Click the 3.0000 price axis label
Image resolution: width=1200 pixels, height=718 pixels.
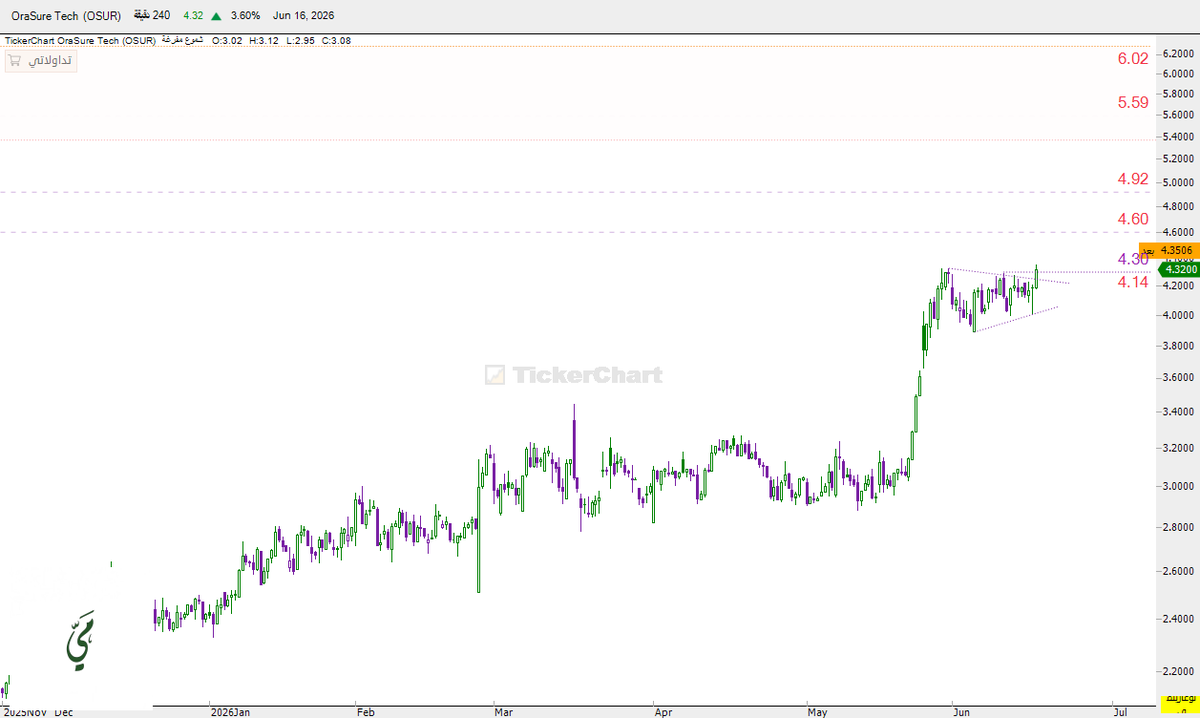click(x=1180, y=487)
